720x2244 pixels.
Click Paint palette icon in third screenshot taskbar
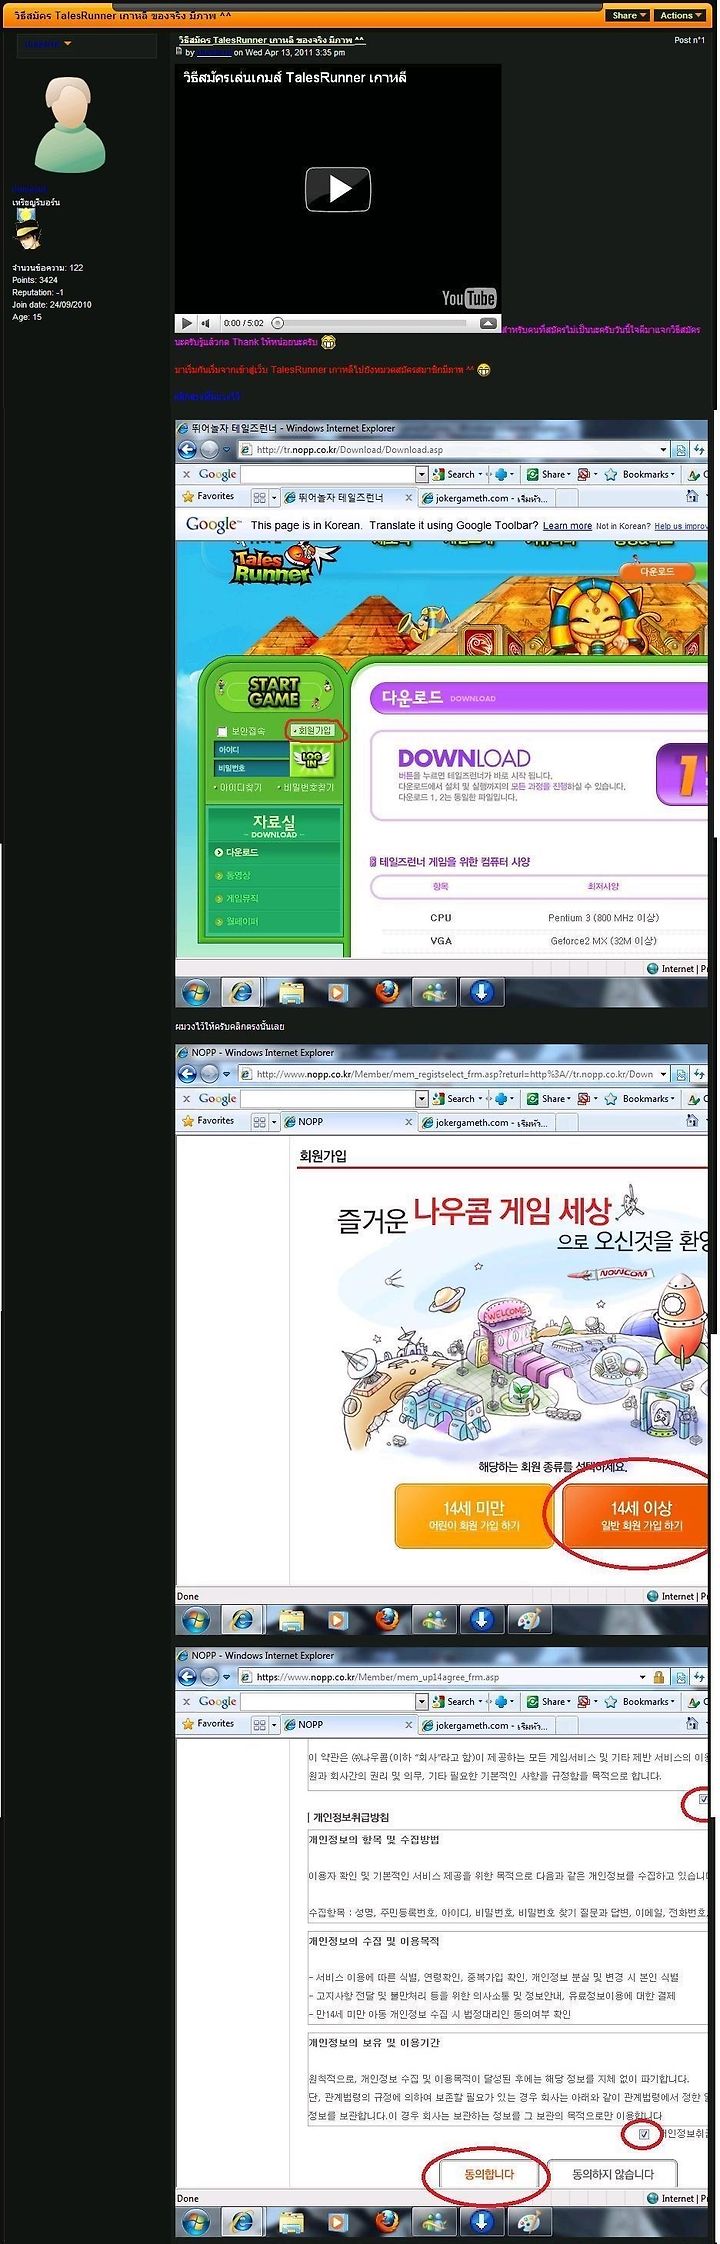(529, 2221)
